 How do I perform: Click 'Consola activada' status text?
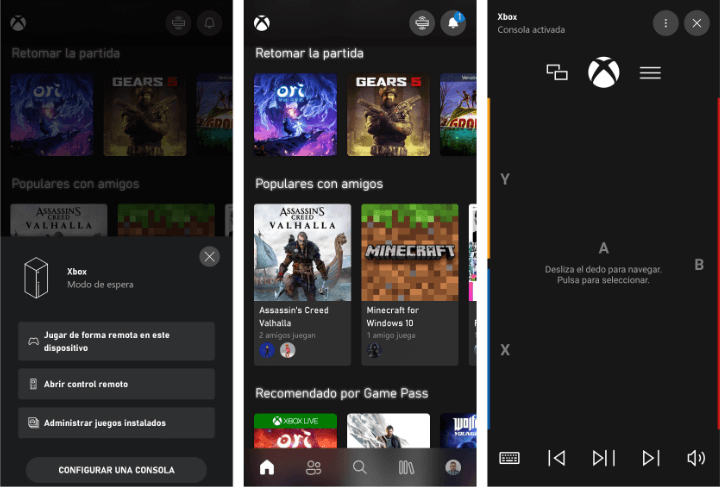[531, 30]
